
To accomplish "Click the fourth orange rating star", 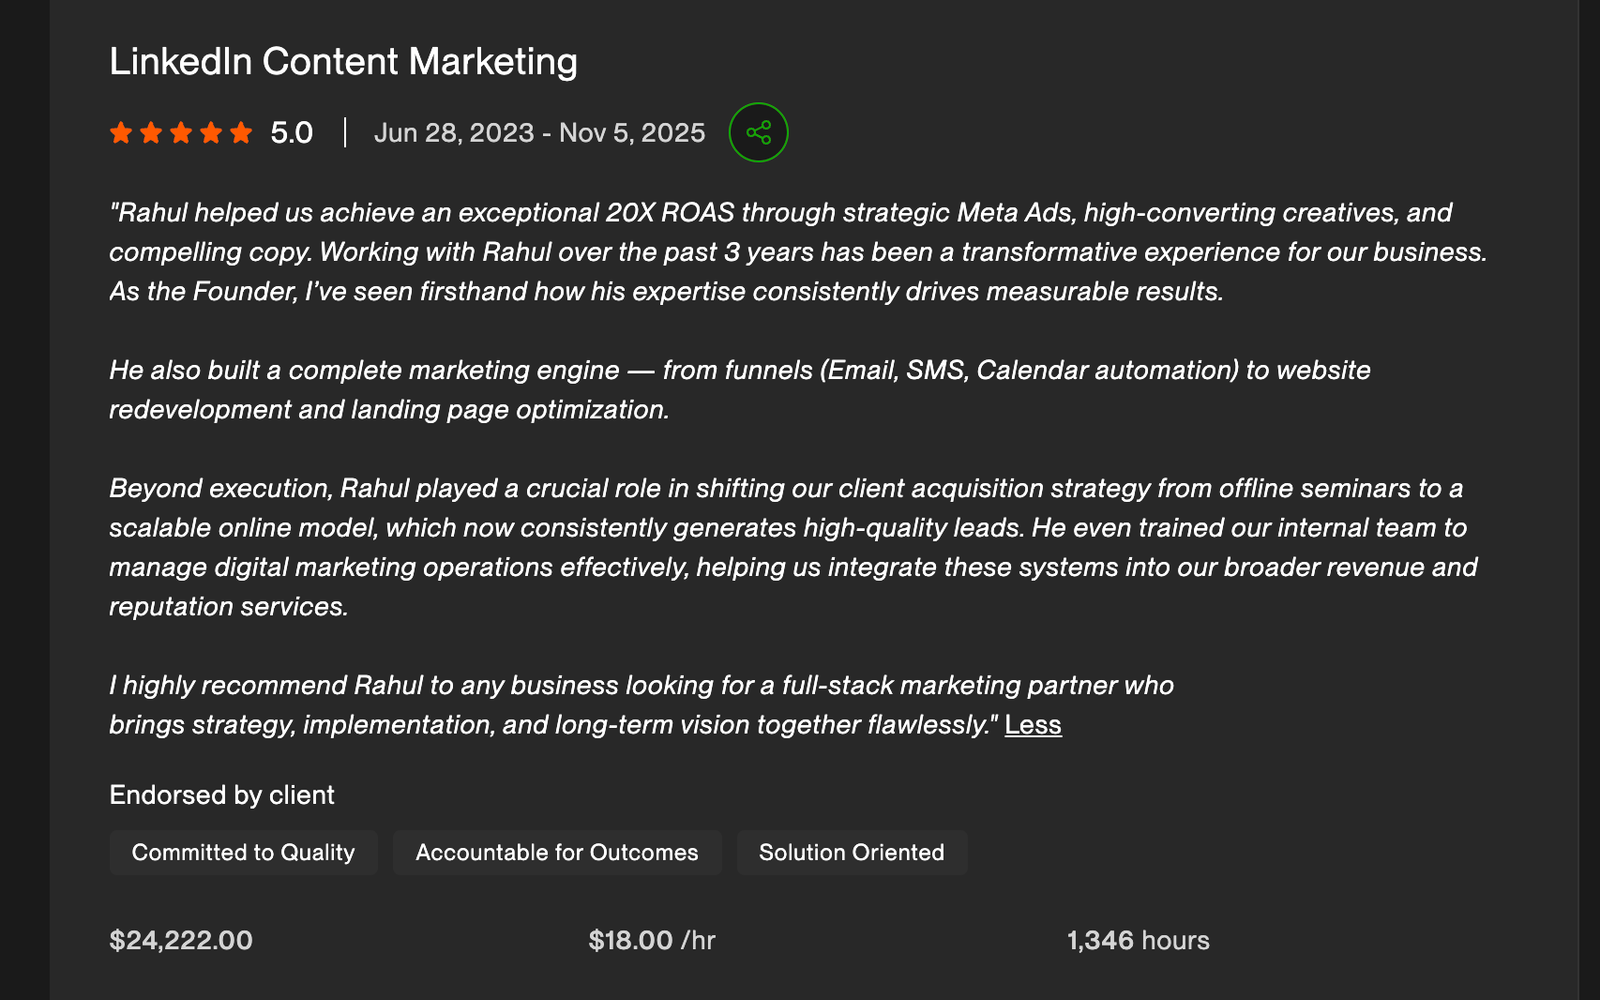I will pos(211,132).
